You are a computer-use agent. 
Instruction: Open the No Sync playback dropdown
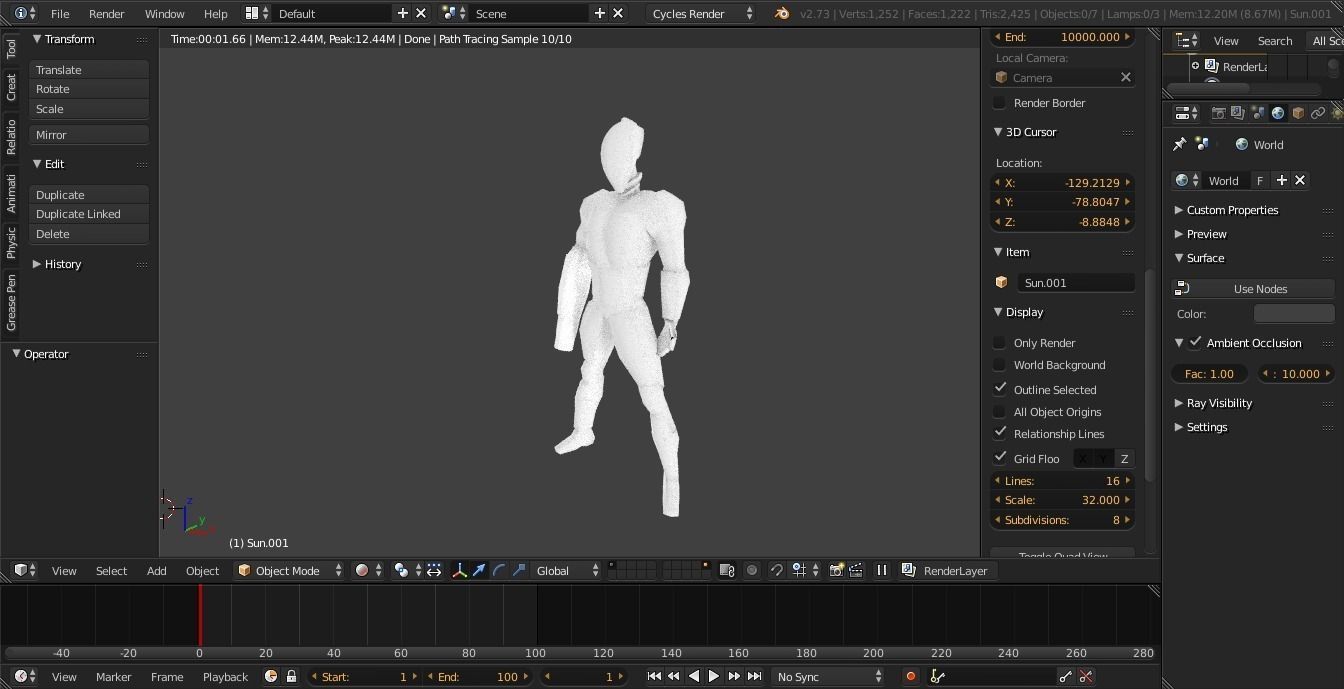(x=828, y=676)
